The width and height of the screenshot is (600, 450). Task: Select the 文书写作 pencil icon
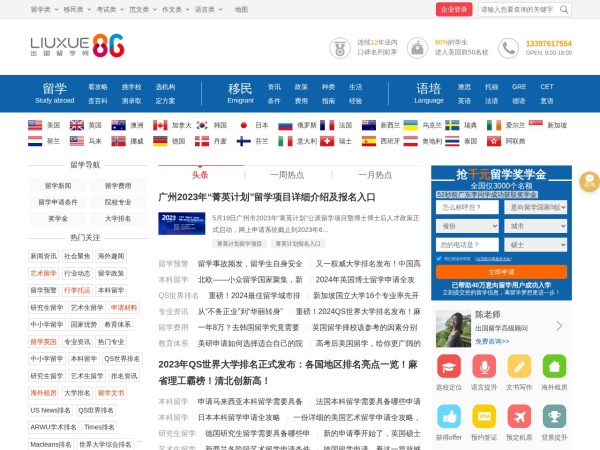click(518, 367)
